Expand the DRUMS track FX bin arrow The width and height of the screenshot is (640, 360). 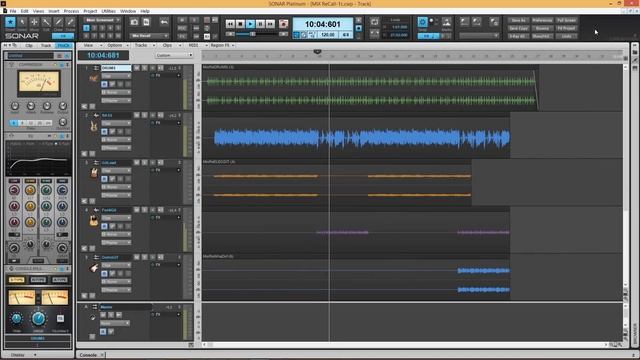[178, 76]
